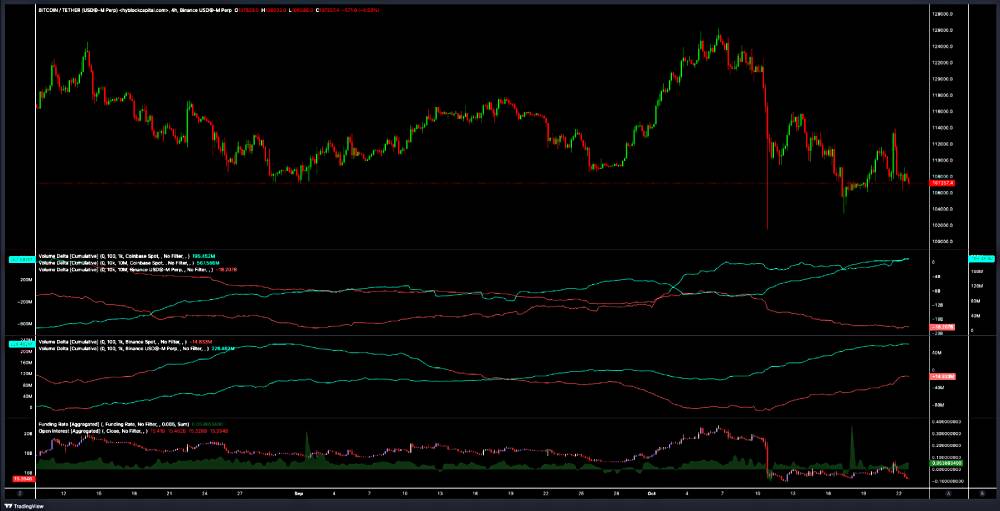Click the green funding rate value tag on the right axis

(943, 464)
